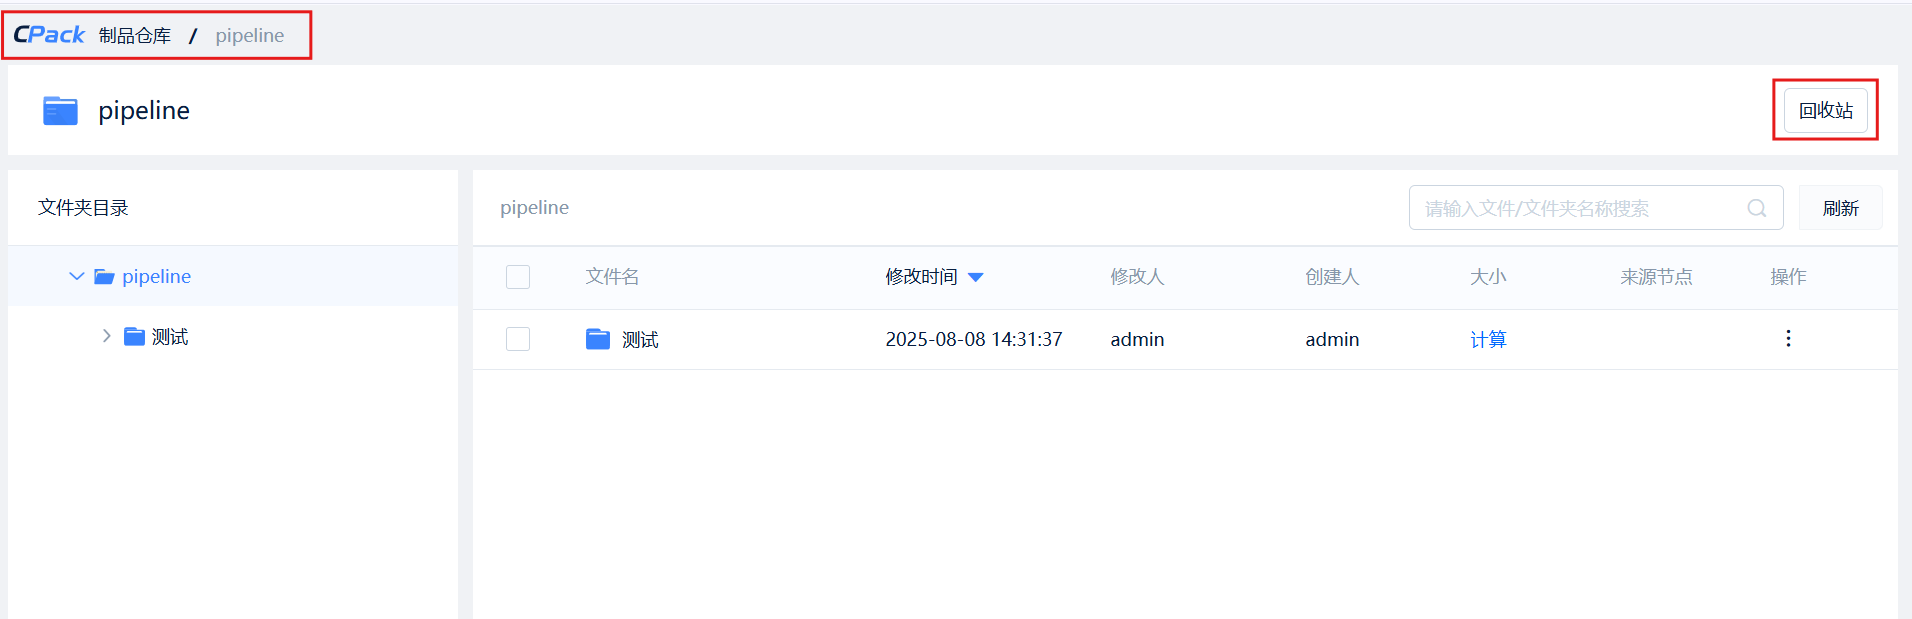Focus the file/folder name search field
Viewport: 1912px width, 619px height.
pos(1580,208)
